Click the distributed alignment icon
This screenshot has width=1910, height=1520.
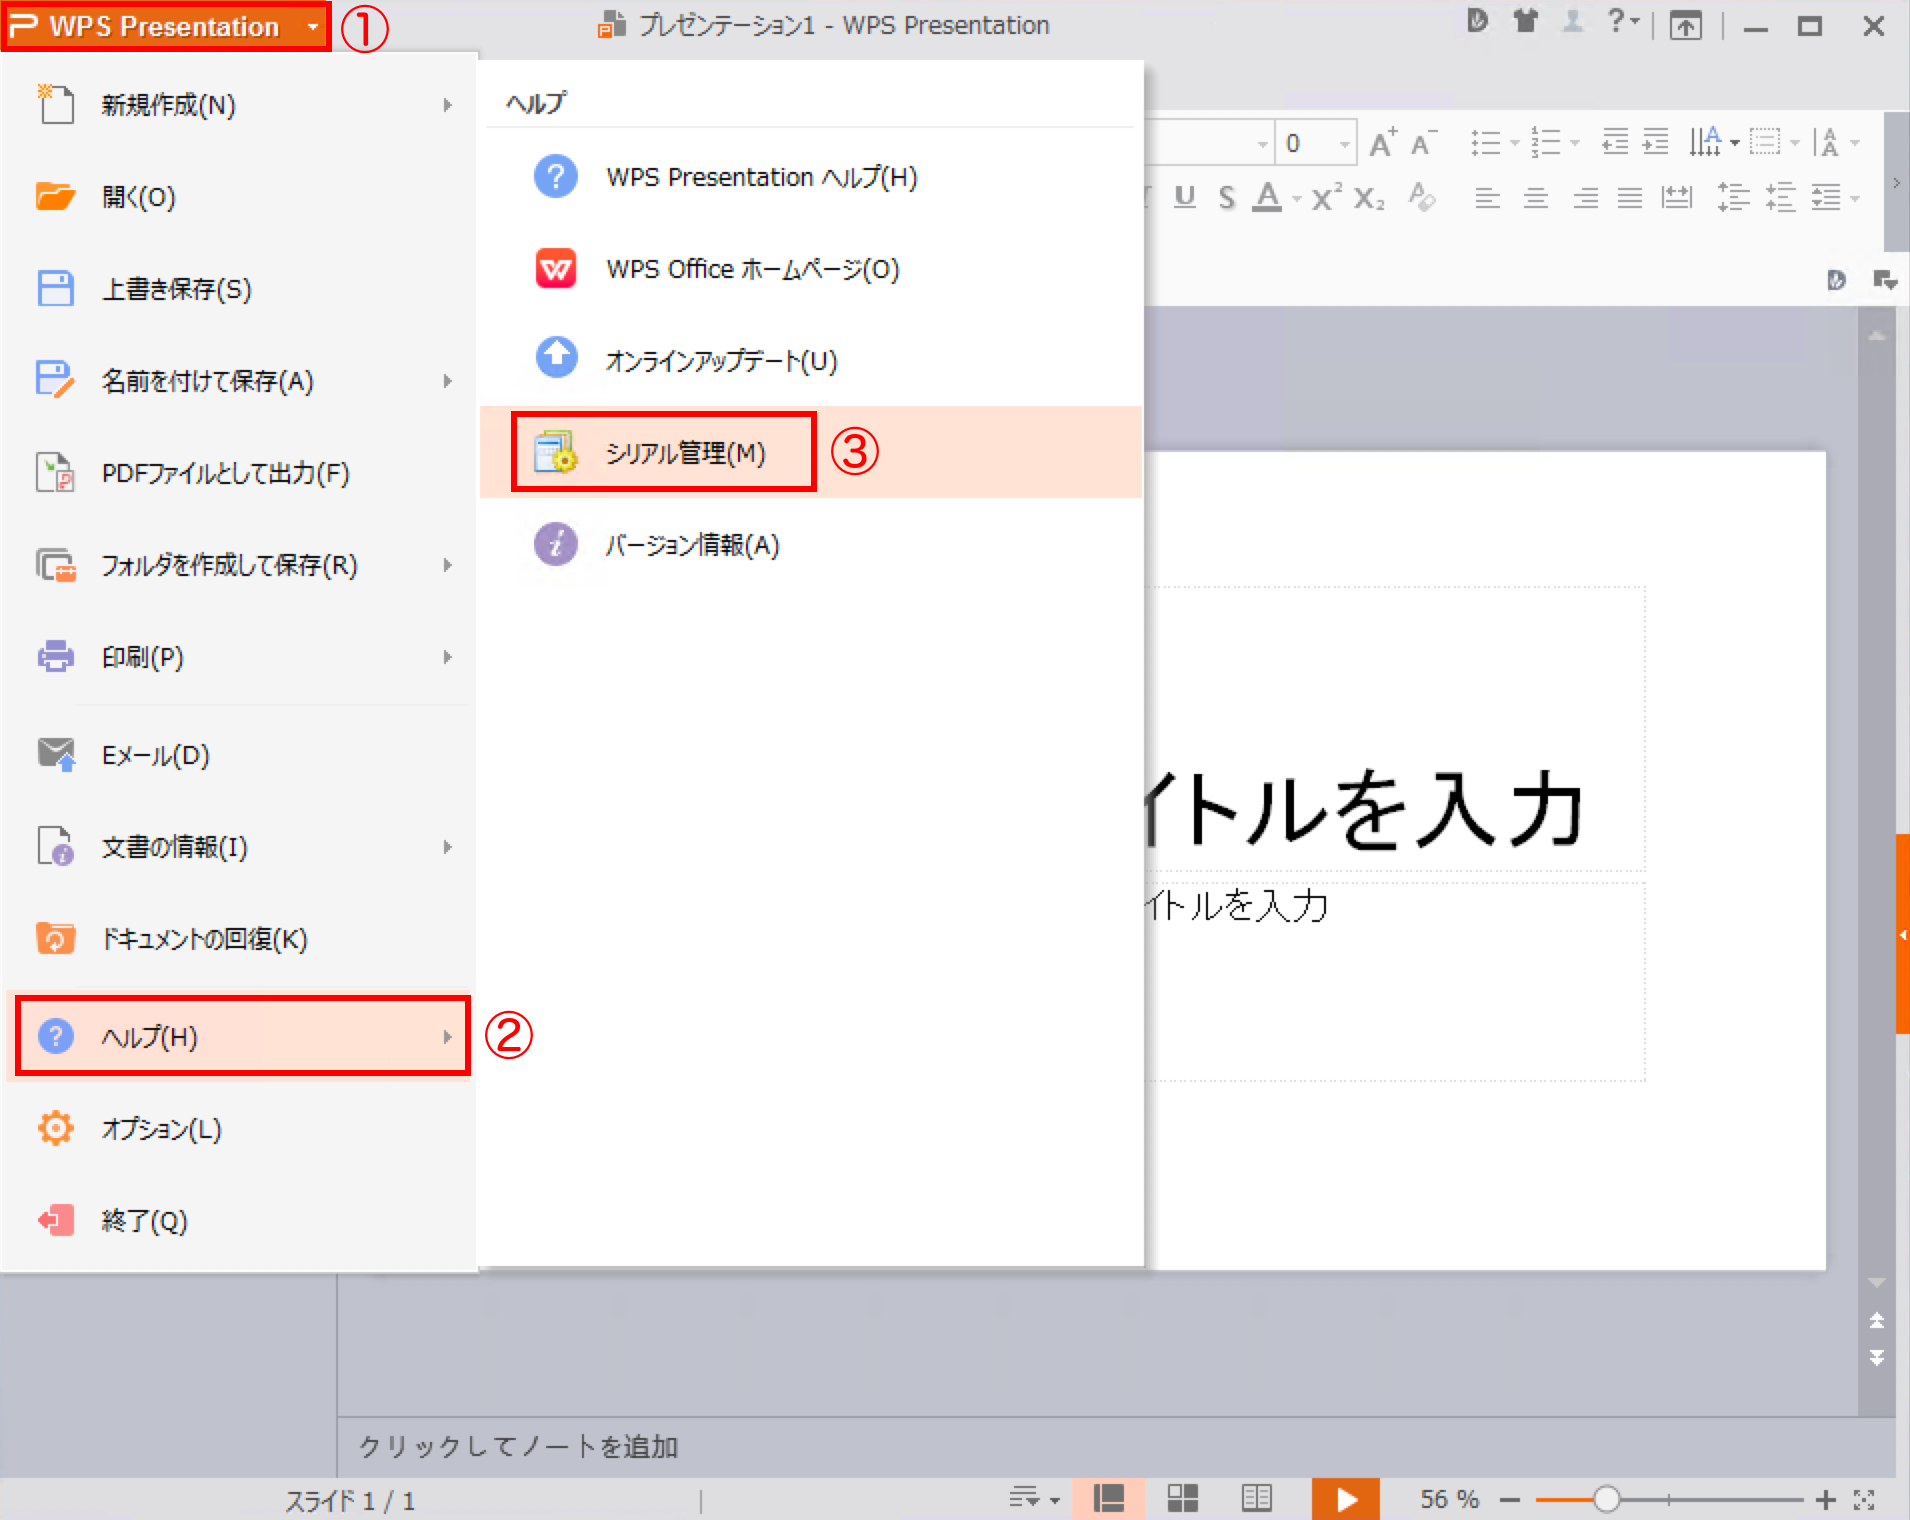pos(1677,198)
